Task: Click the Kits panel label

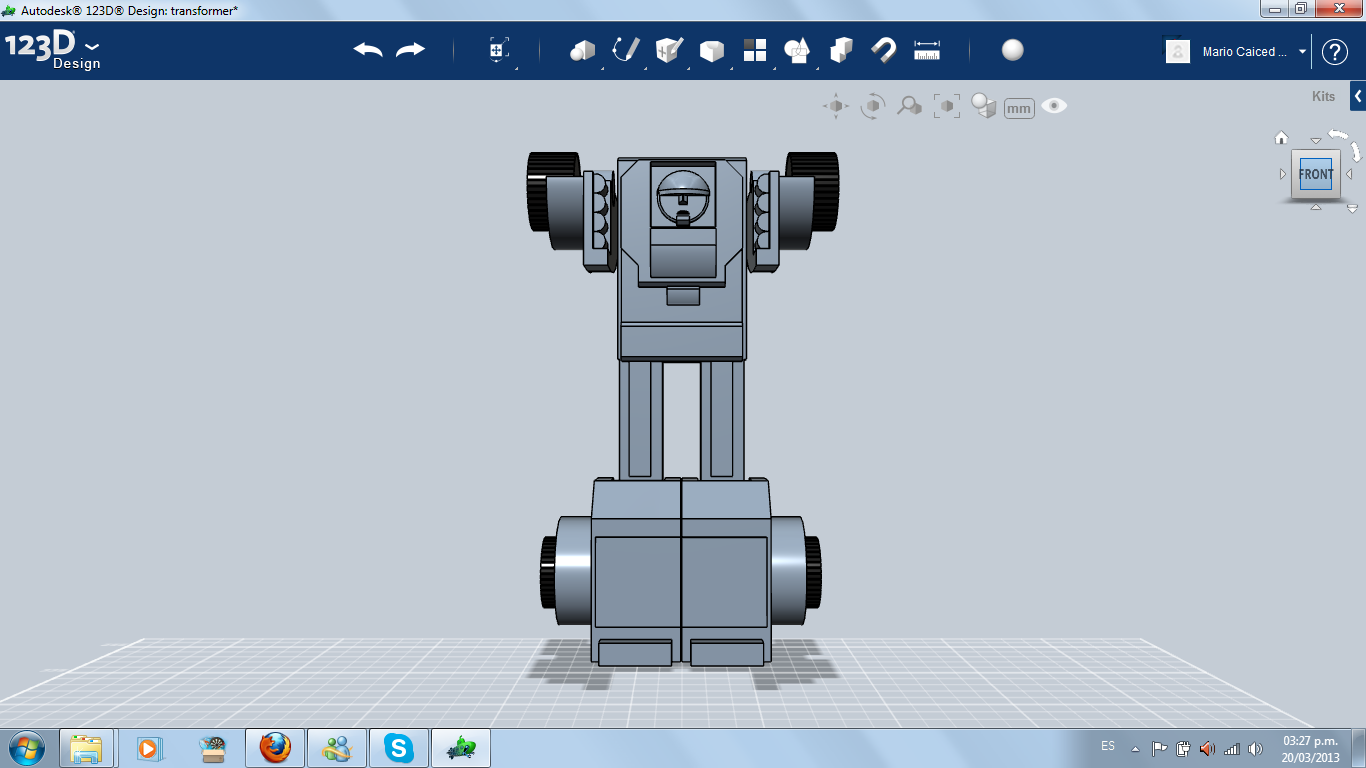Action: 1323,97
